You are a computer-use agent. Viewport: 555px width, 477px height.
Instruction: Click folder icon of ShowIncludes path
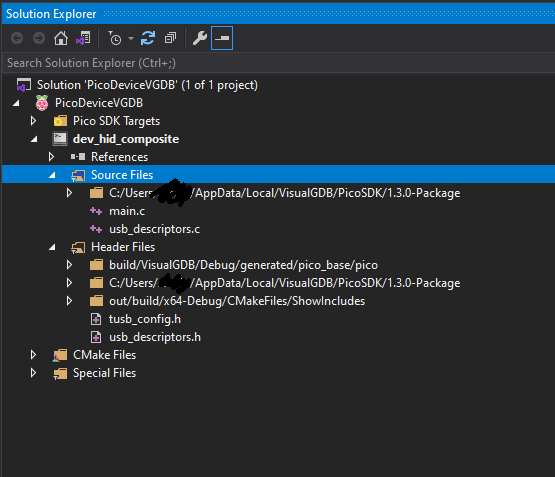coord(96,301)
